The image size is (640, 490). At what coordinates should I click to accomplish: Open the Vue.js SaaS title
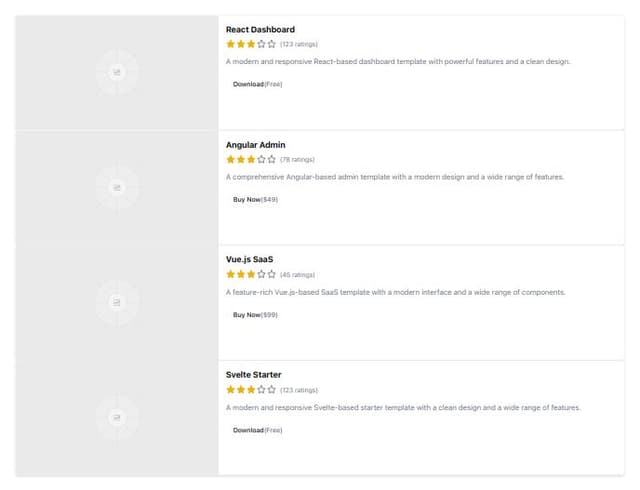[249, 259]
